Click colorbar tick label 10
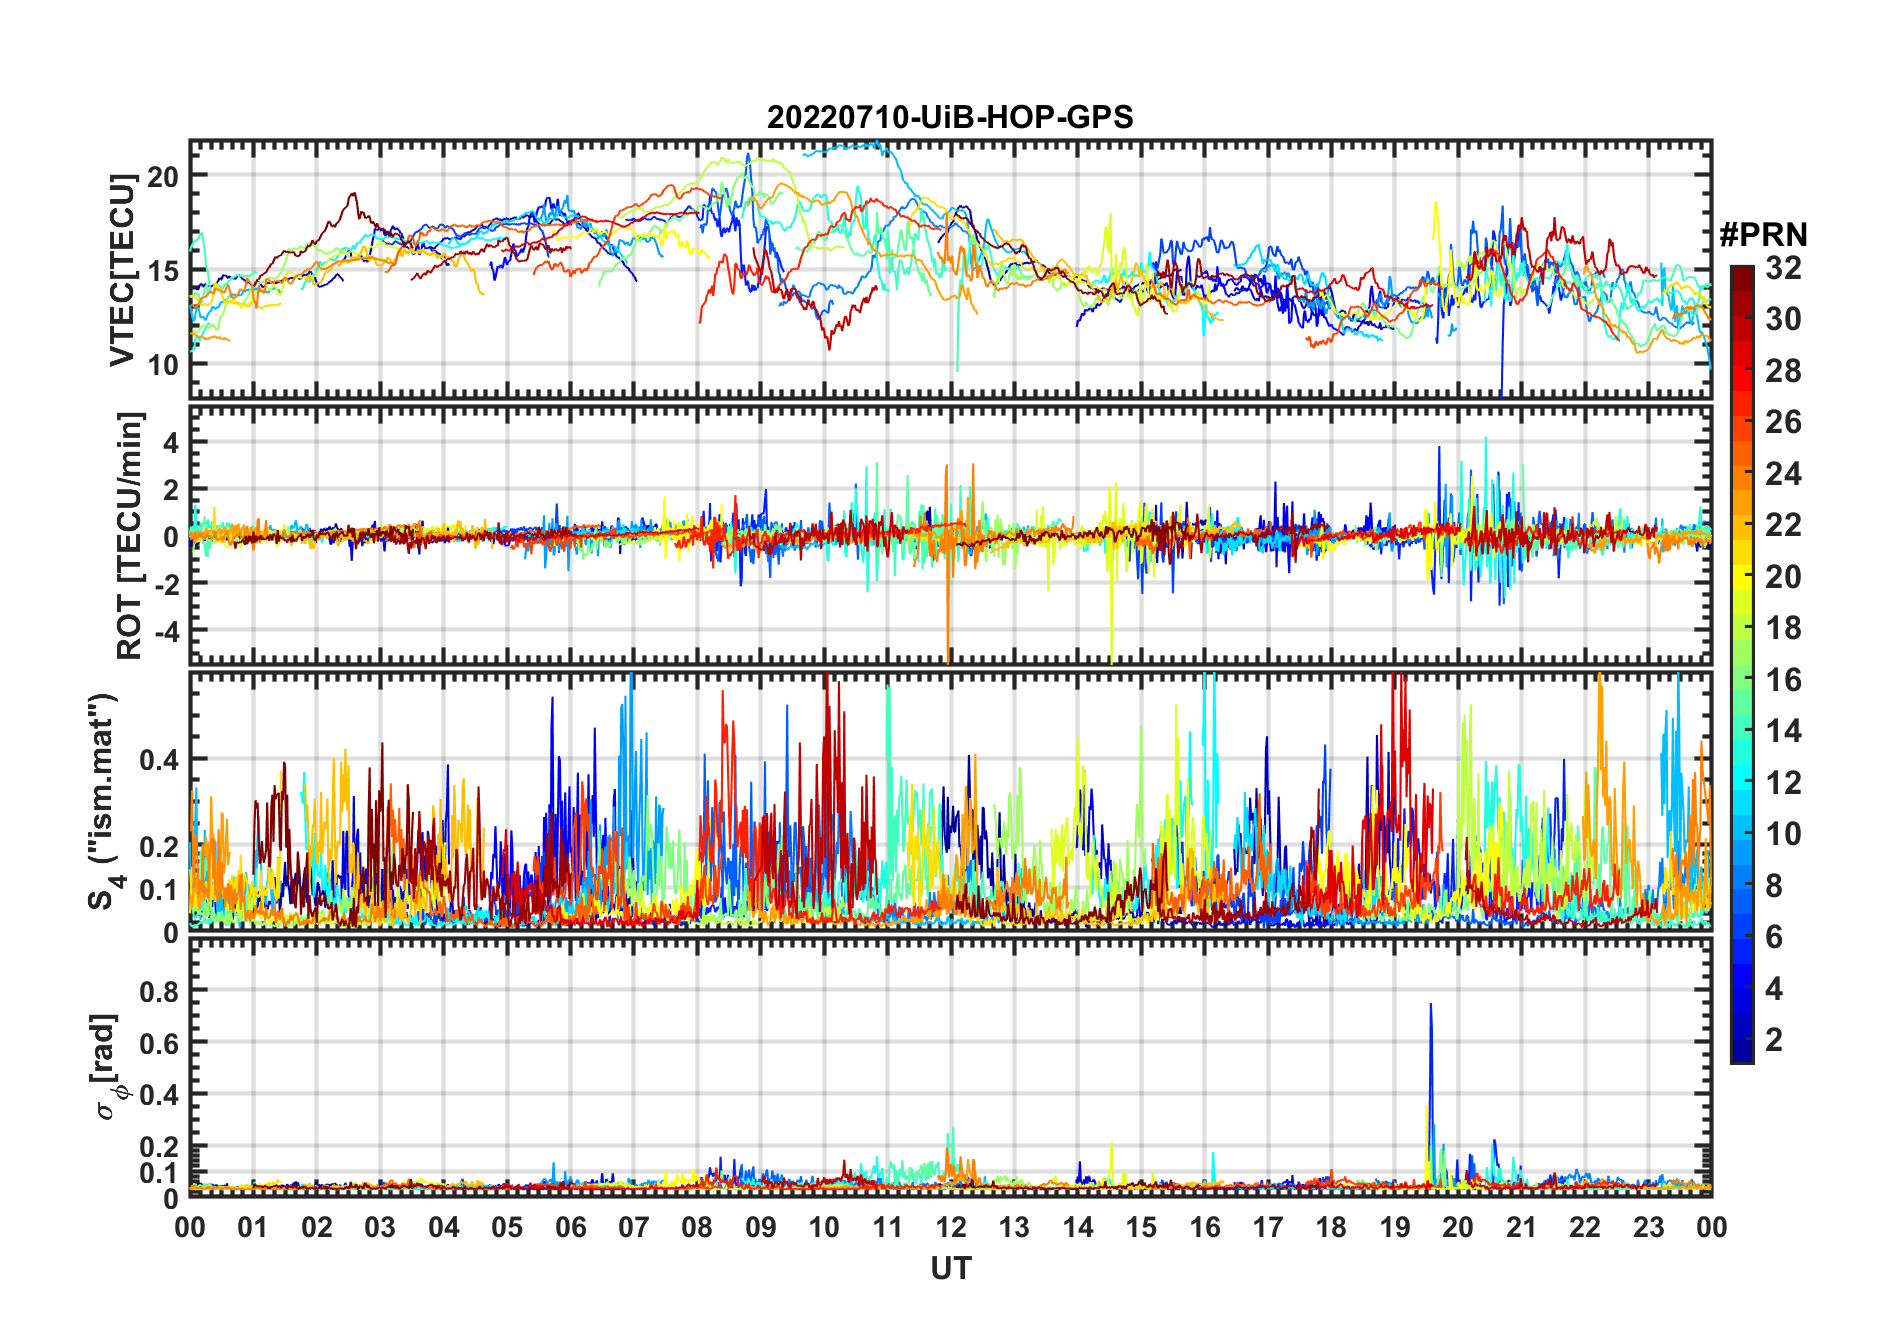Viewport: 1902px width, 1330px height. click(1783, 834)
